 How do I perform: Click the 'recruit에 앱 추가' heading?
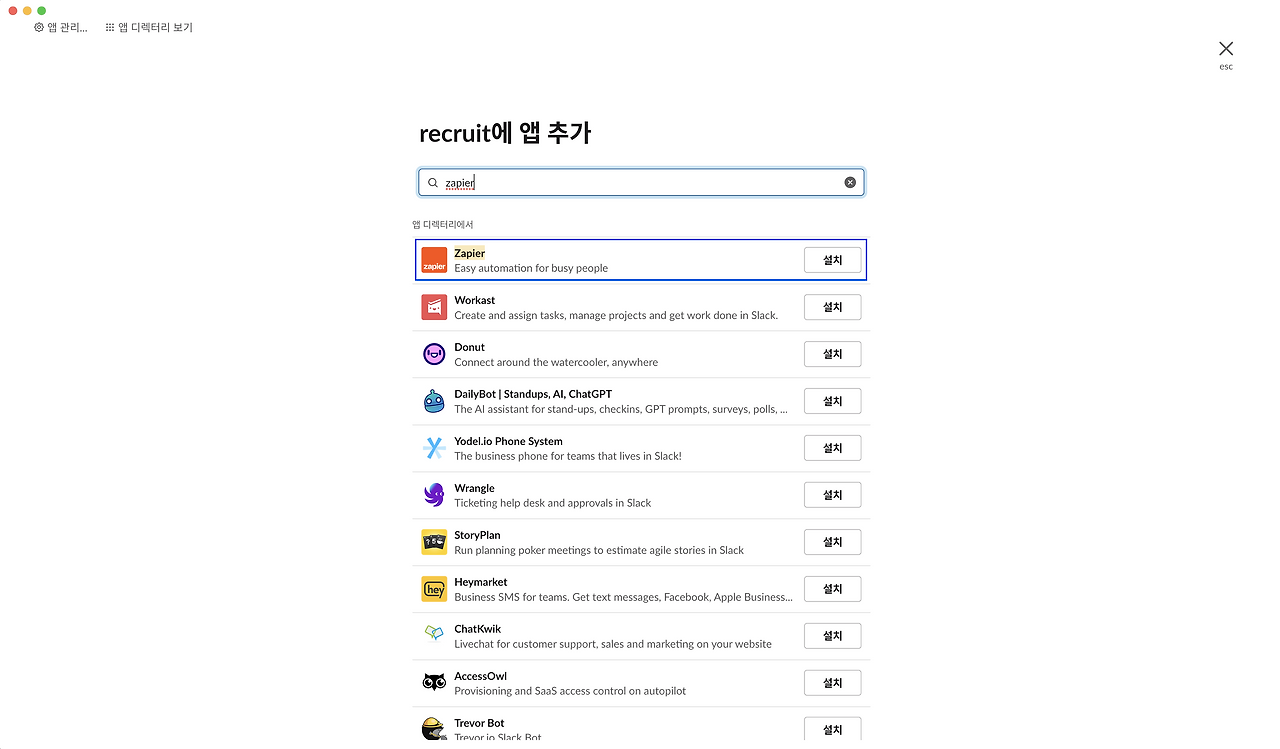505,133
